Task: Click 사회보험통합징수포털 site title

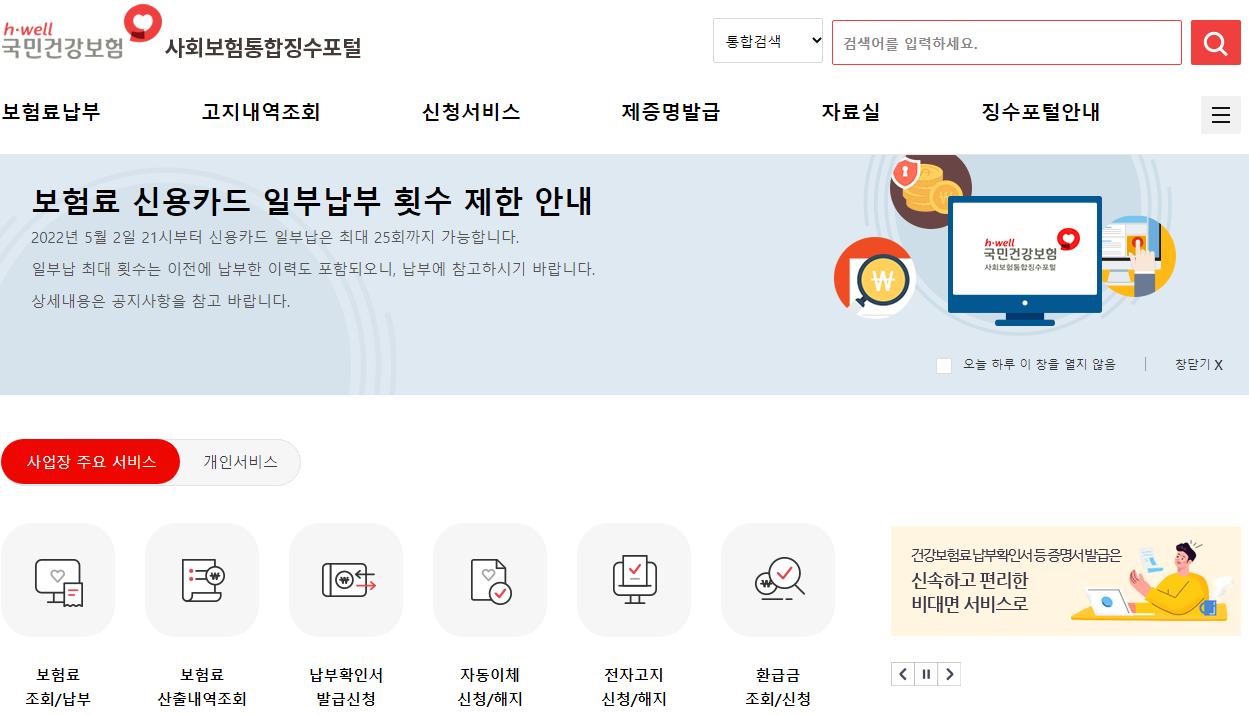Action: point(263,47)
